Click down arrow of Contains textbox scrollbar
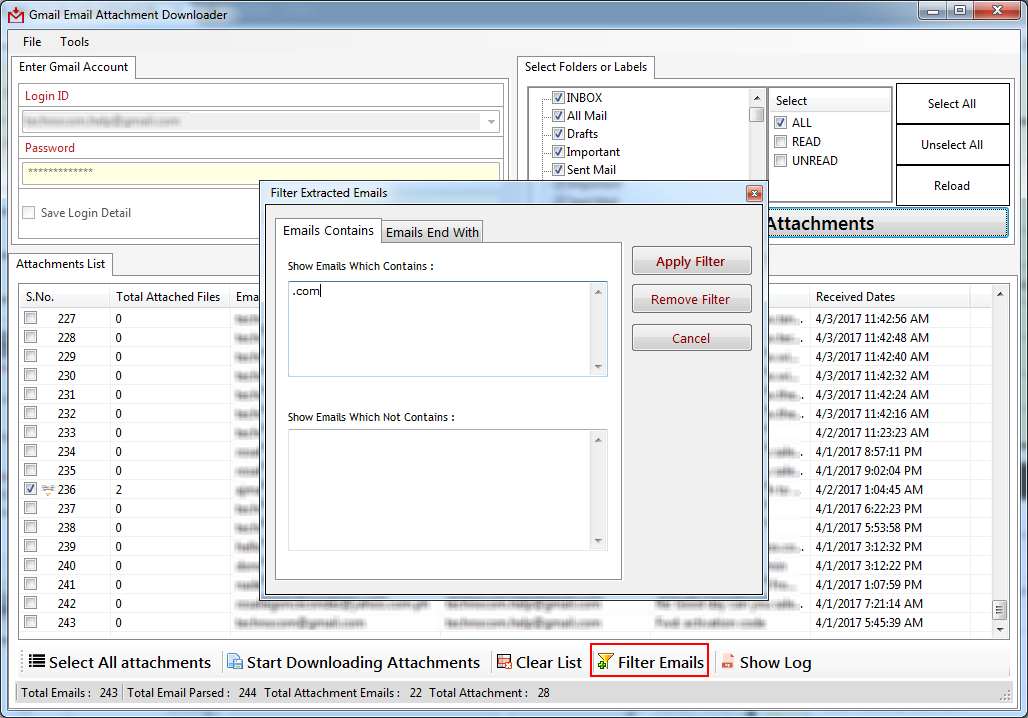1028x718 pixels. tap(598, 367)
